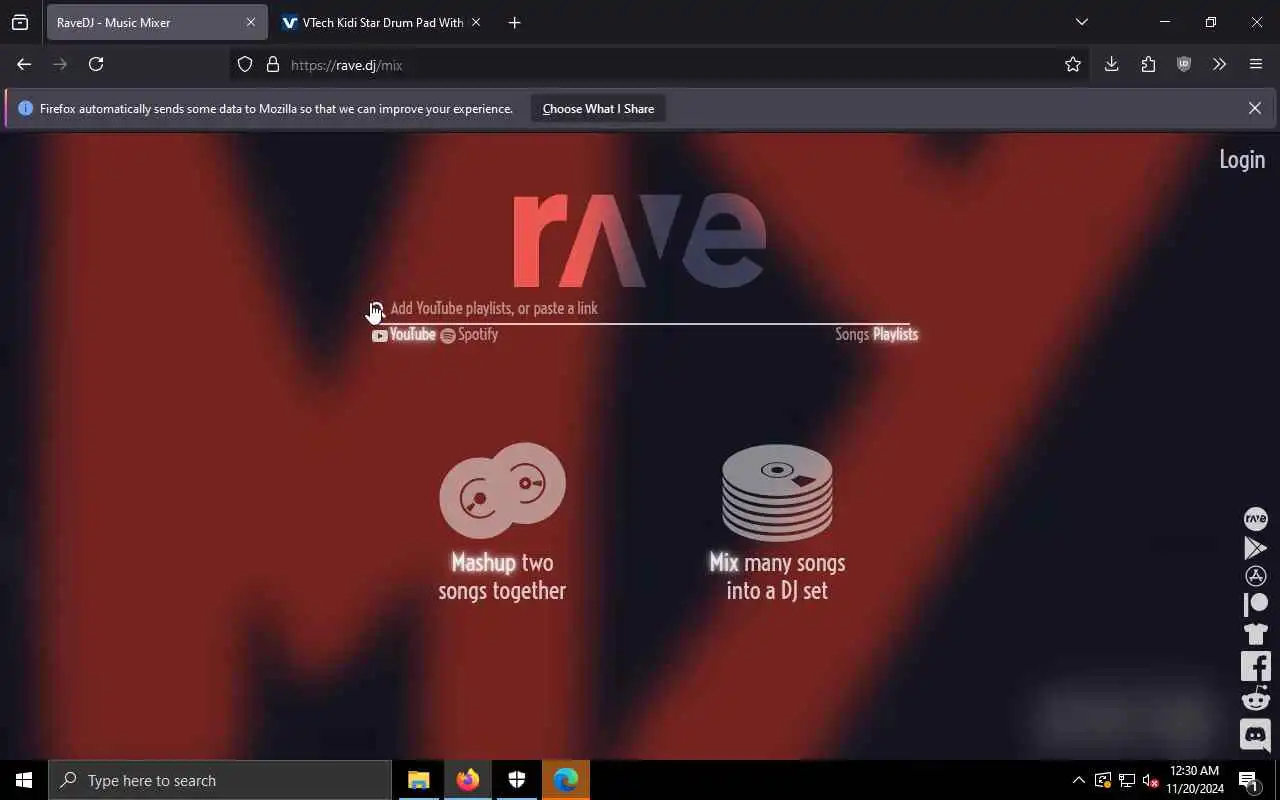Show more tools chevron in toolbar
The width and height of the screenshot is (1280, 800).
[x=1219, y=64]
